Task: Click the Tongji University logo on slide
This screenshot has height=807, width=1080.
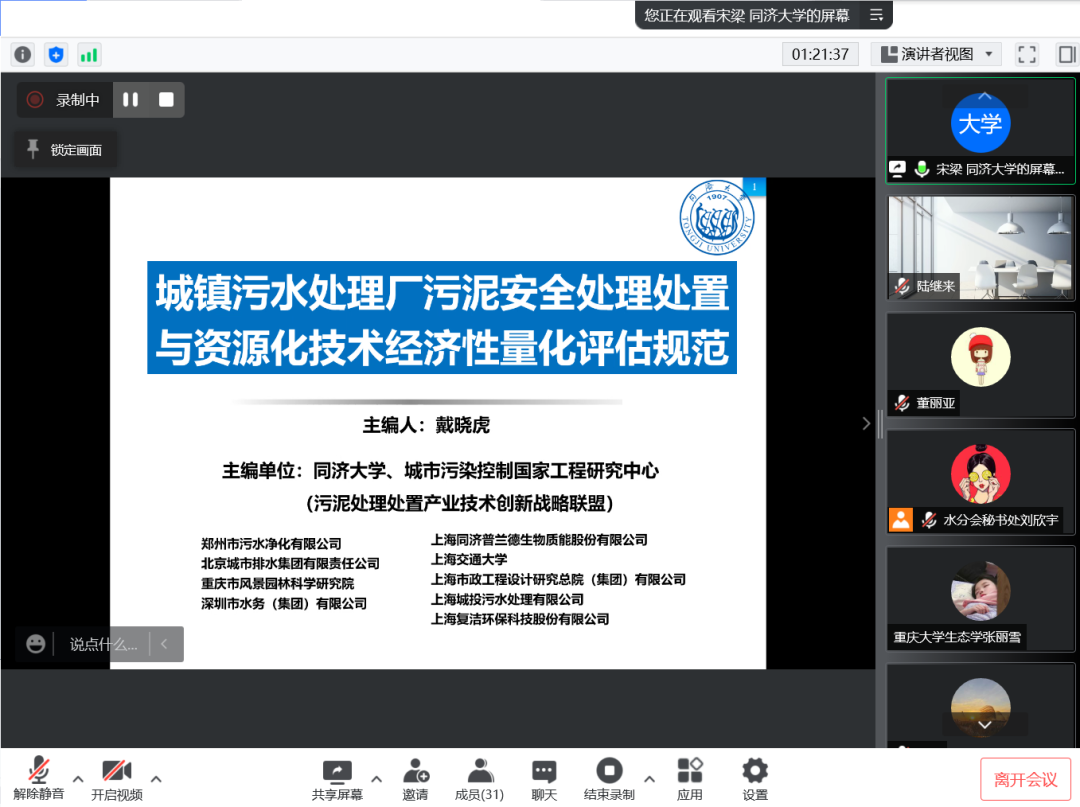Action: click(716, 218)
